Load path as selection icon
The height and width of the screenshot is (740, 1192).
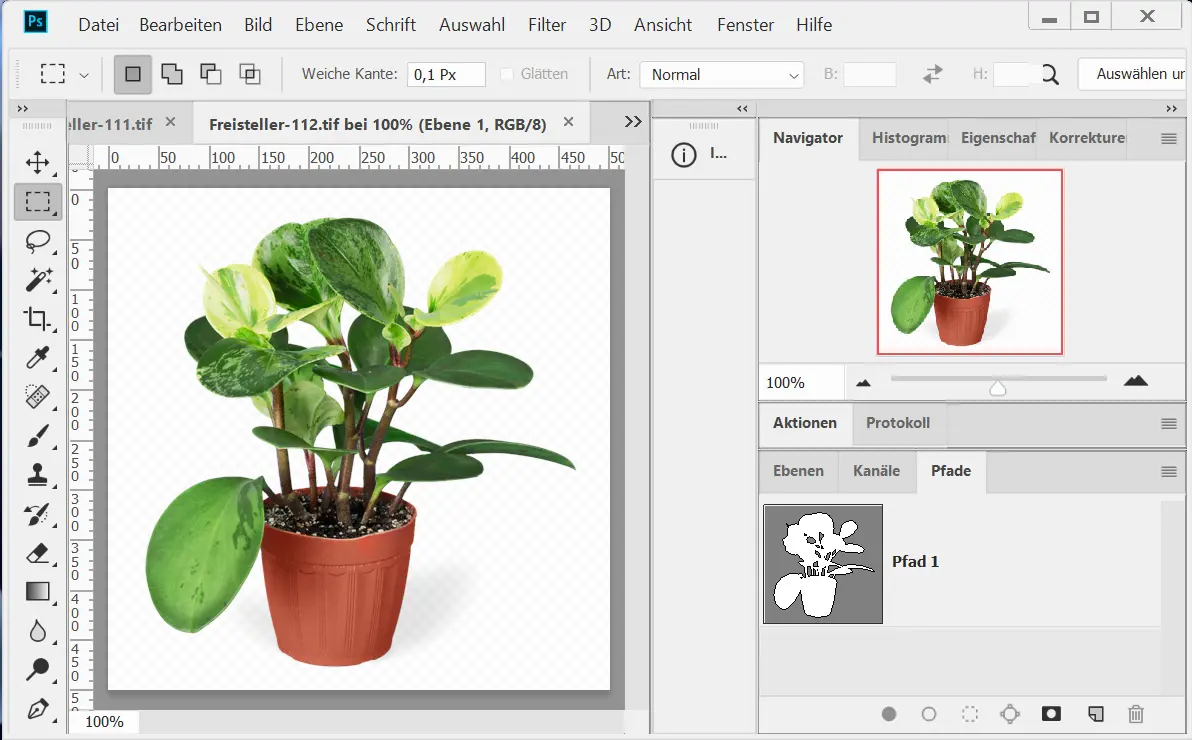(969, 714)
